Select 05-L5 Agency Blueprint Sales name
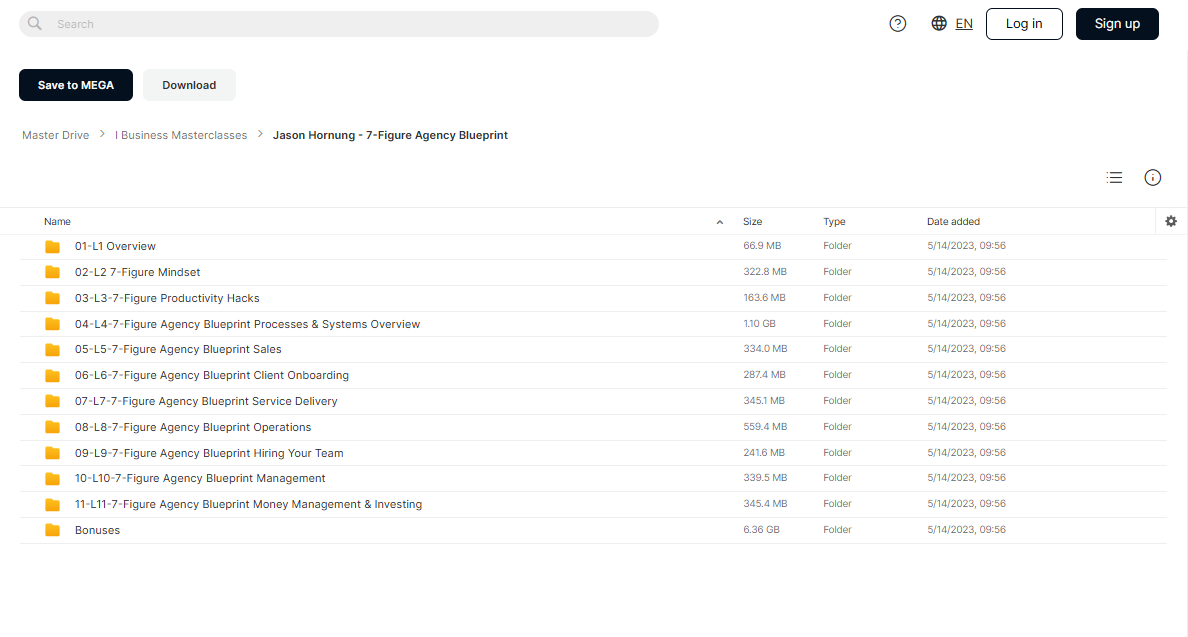The height and width of the screenshot is (637, 1188). click(x=178, y=349)
